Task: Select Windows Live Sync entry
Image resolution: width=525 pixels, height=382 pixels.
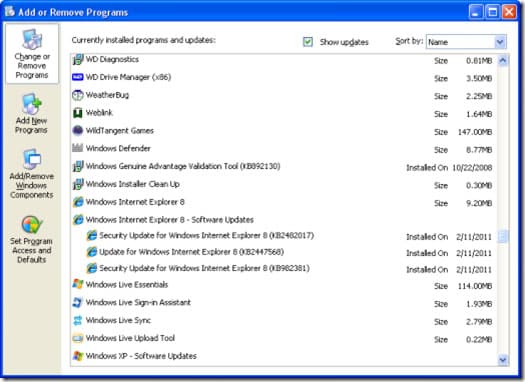Action: (x=118, y=320)
